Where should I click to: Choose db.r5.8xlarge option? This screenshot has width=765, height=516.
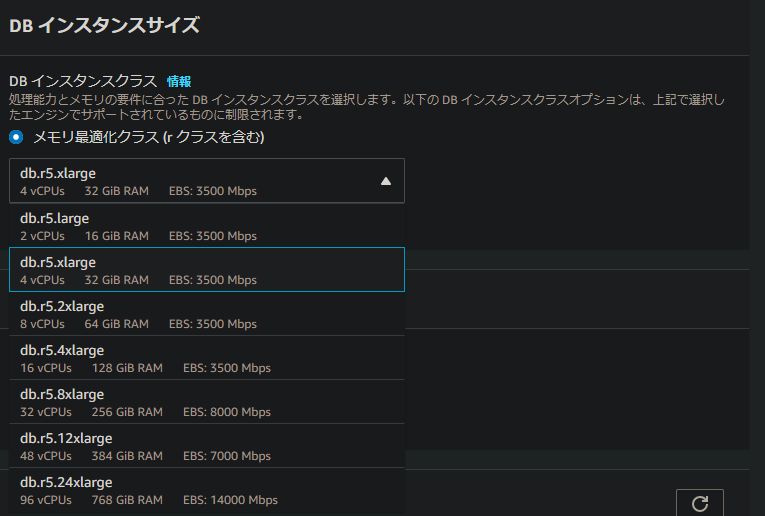click(x=207, y=401)
